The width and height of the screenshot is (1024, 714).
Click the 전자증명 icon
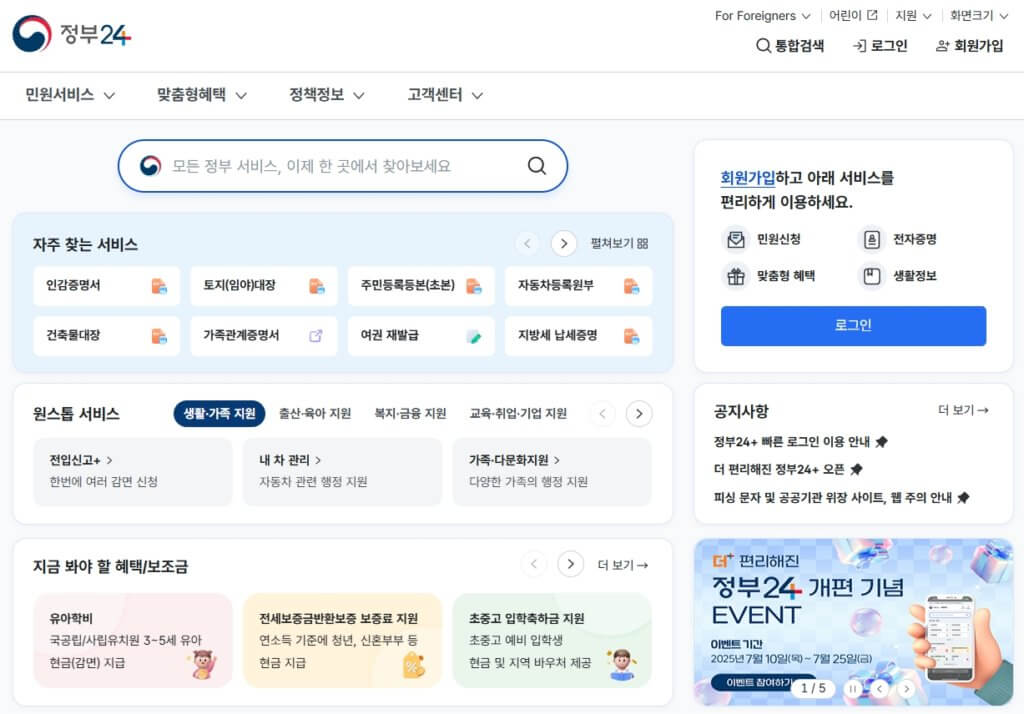click(872, 239)
